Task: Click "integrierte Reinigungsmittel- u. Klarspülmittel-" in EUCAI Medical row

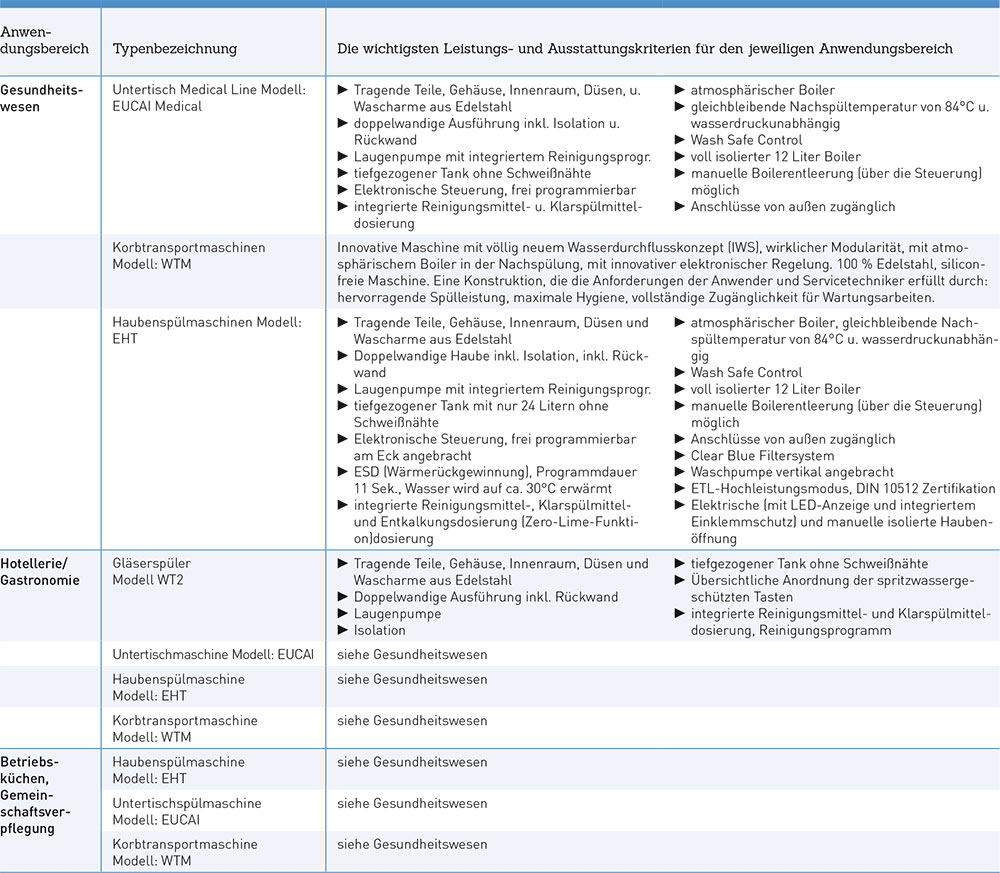Action: coord(498,206)
